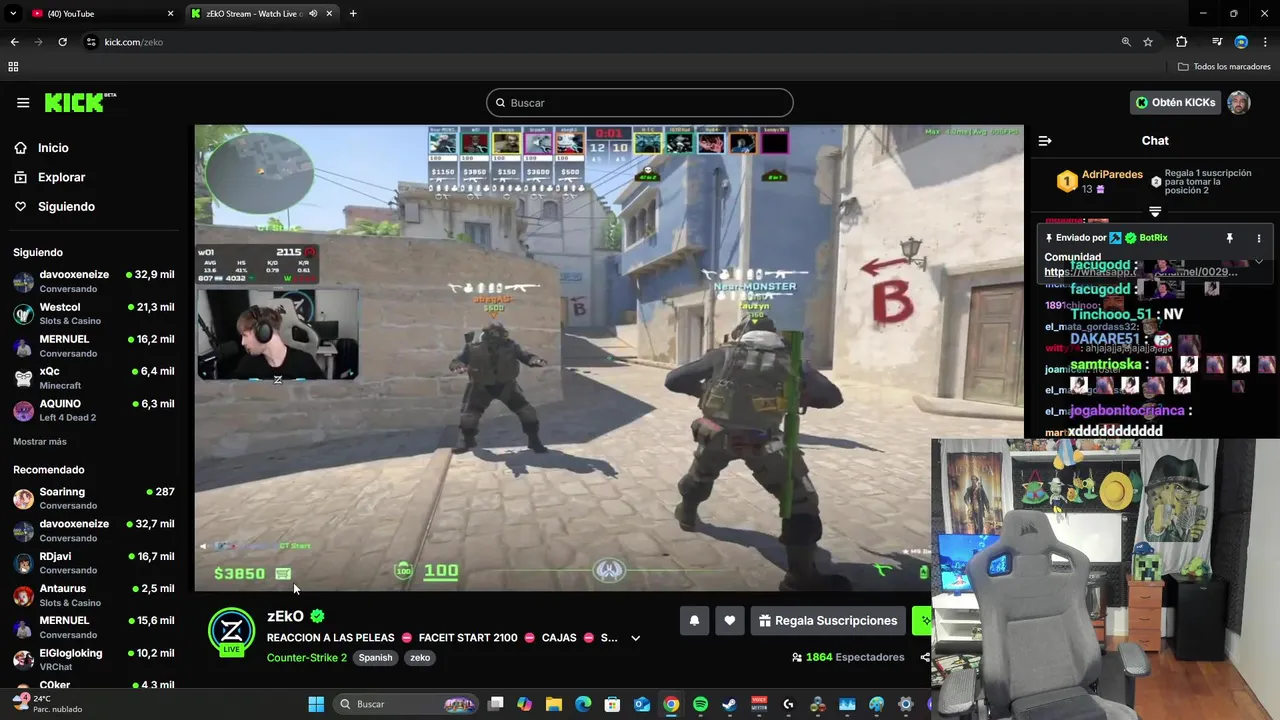Open Chrome profile avatar
Viewport: 1280px width, 720px height.
click(x=1241, y=42)
